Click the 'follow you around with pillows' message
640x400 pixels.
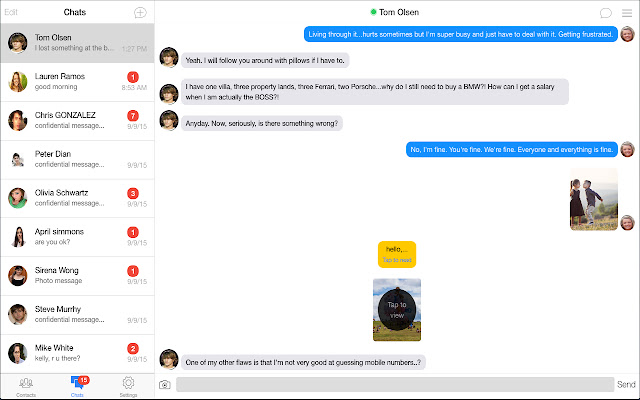coord(265,60)
